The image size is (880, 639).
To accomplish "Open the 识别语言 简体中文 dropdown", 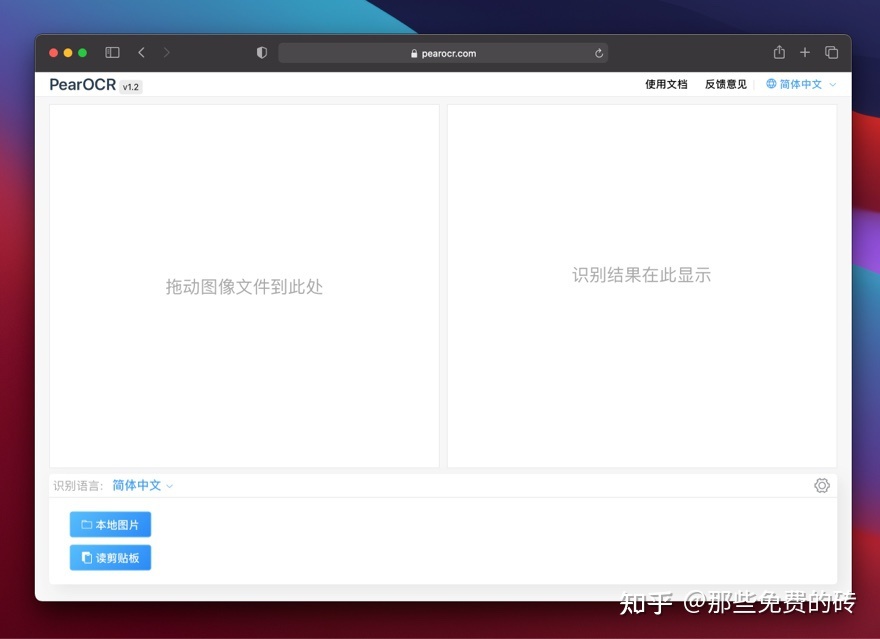I will [142, 485].
